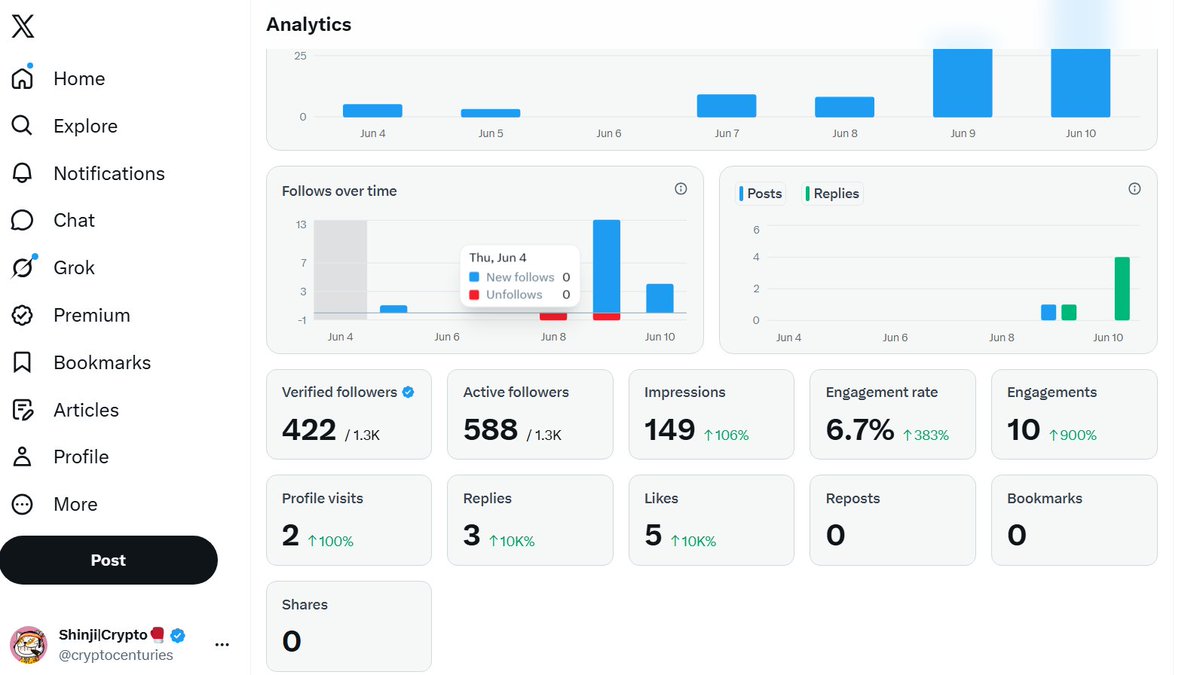Click the X logo icon
Image resolution: width=1200 pixels, height=675 pixels.
(23, 27)
